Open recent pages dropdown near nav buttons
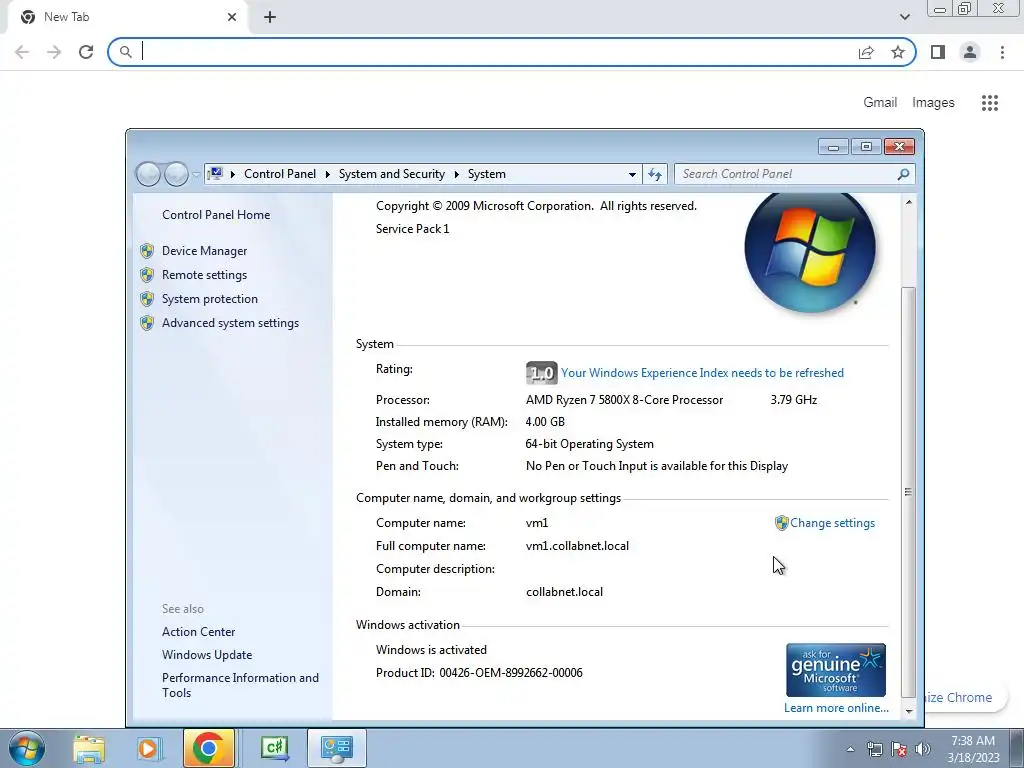 [196, 174]
